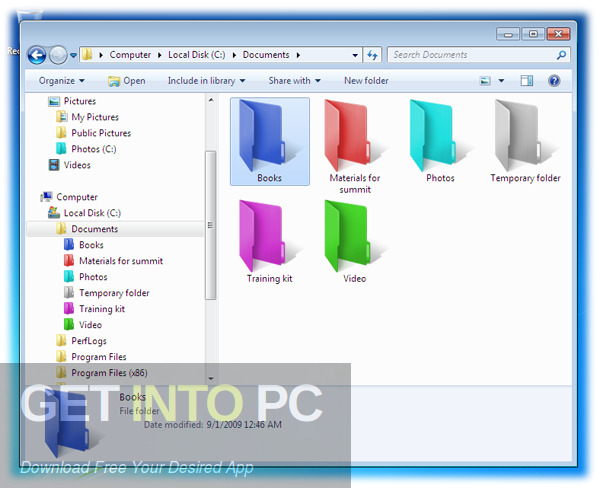600x488 pixels.
Task: Click the Open toolbar button
Action: (127, 81)
